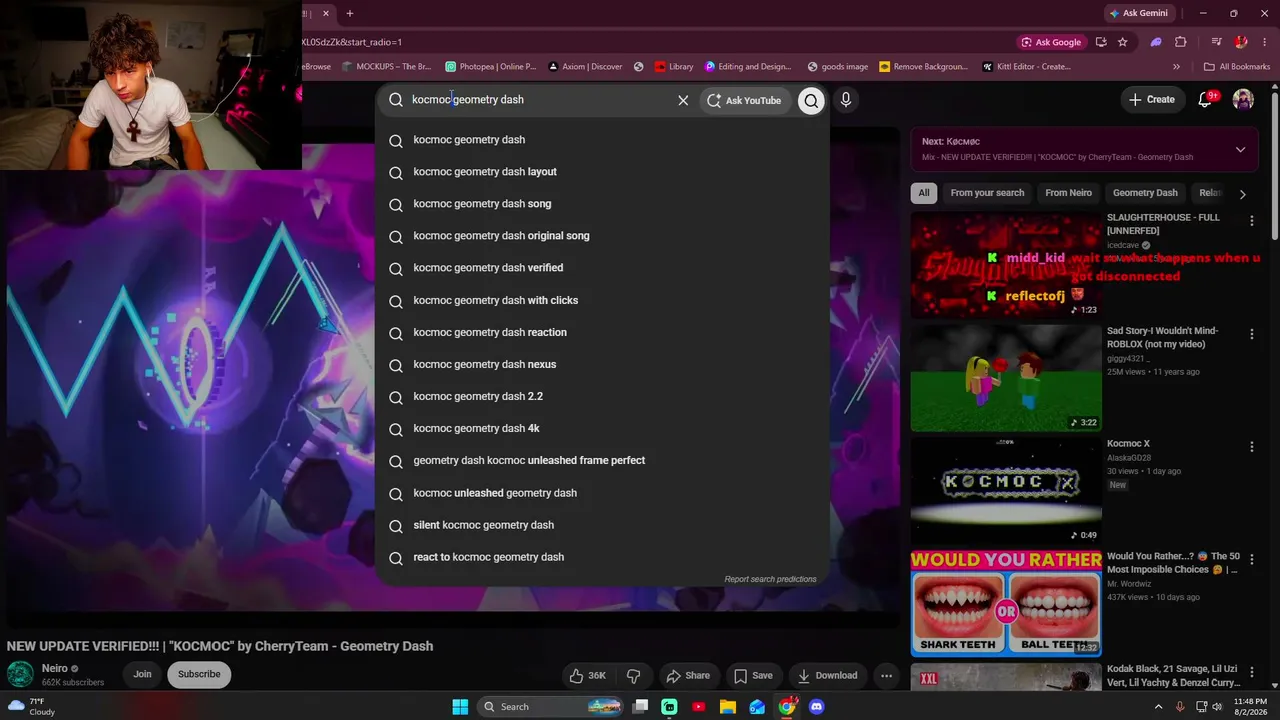This screenshot has width=1280, height=720.
Task: Open options for SLAUGHTERHOUSE video
Action: 1251,221
